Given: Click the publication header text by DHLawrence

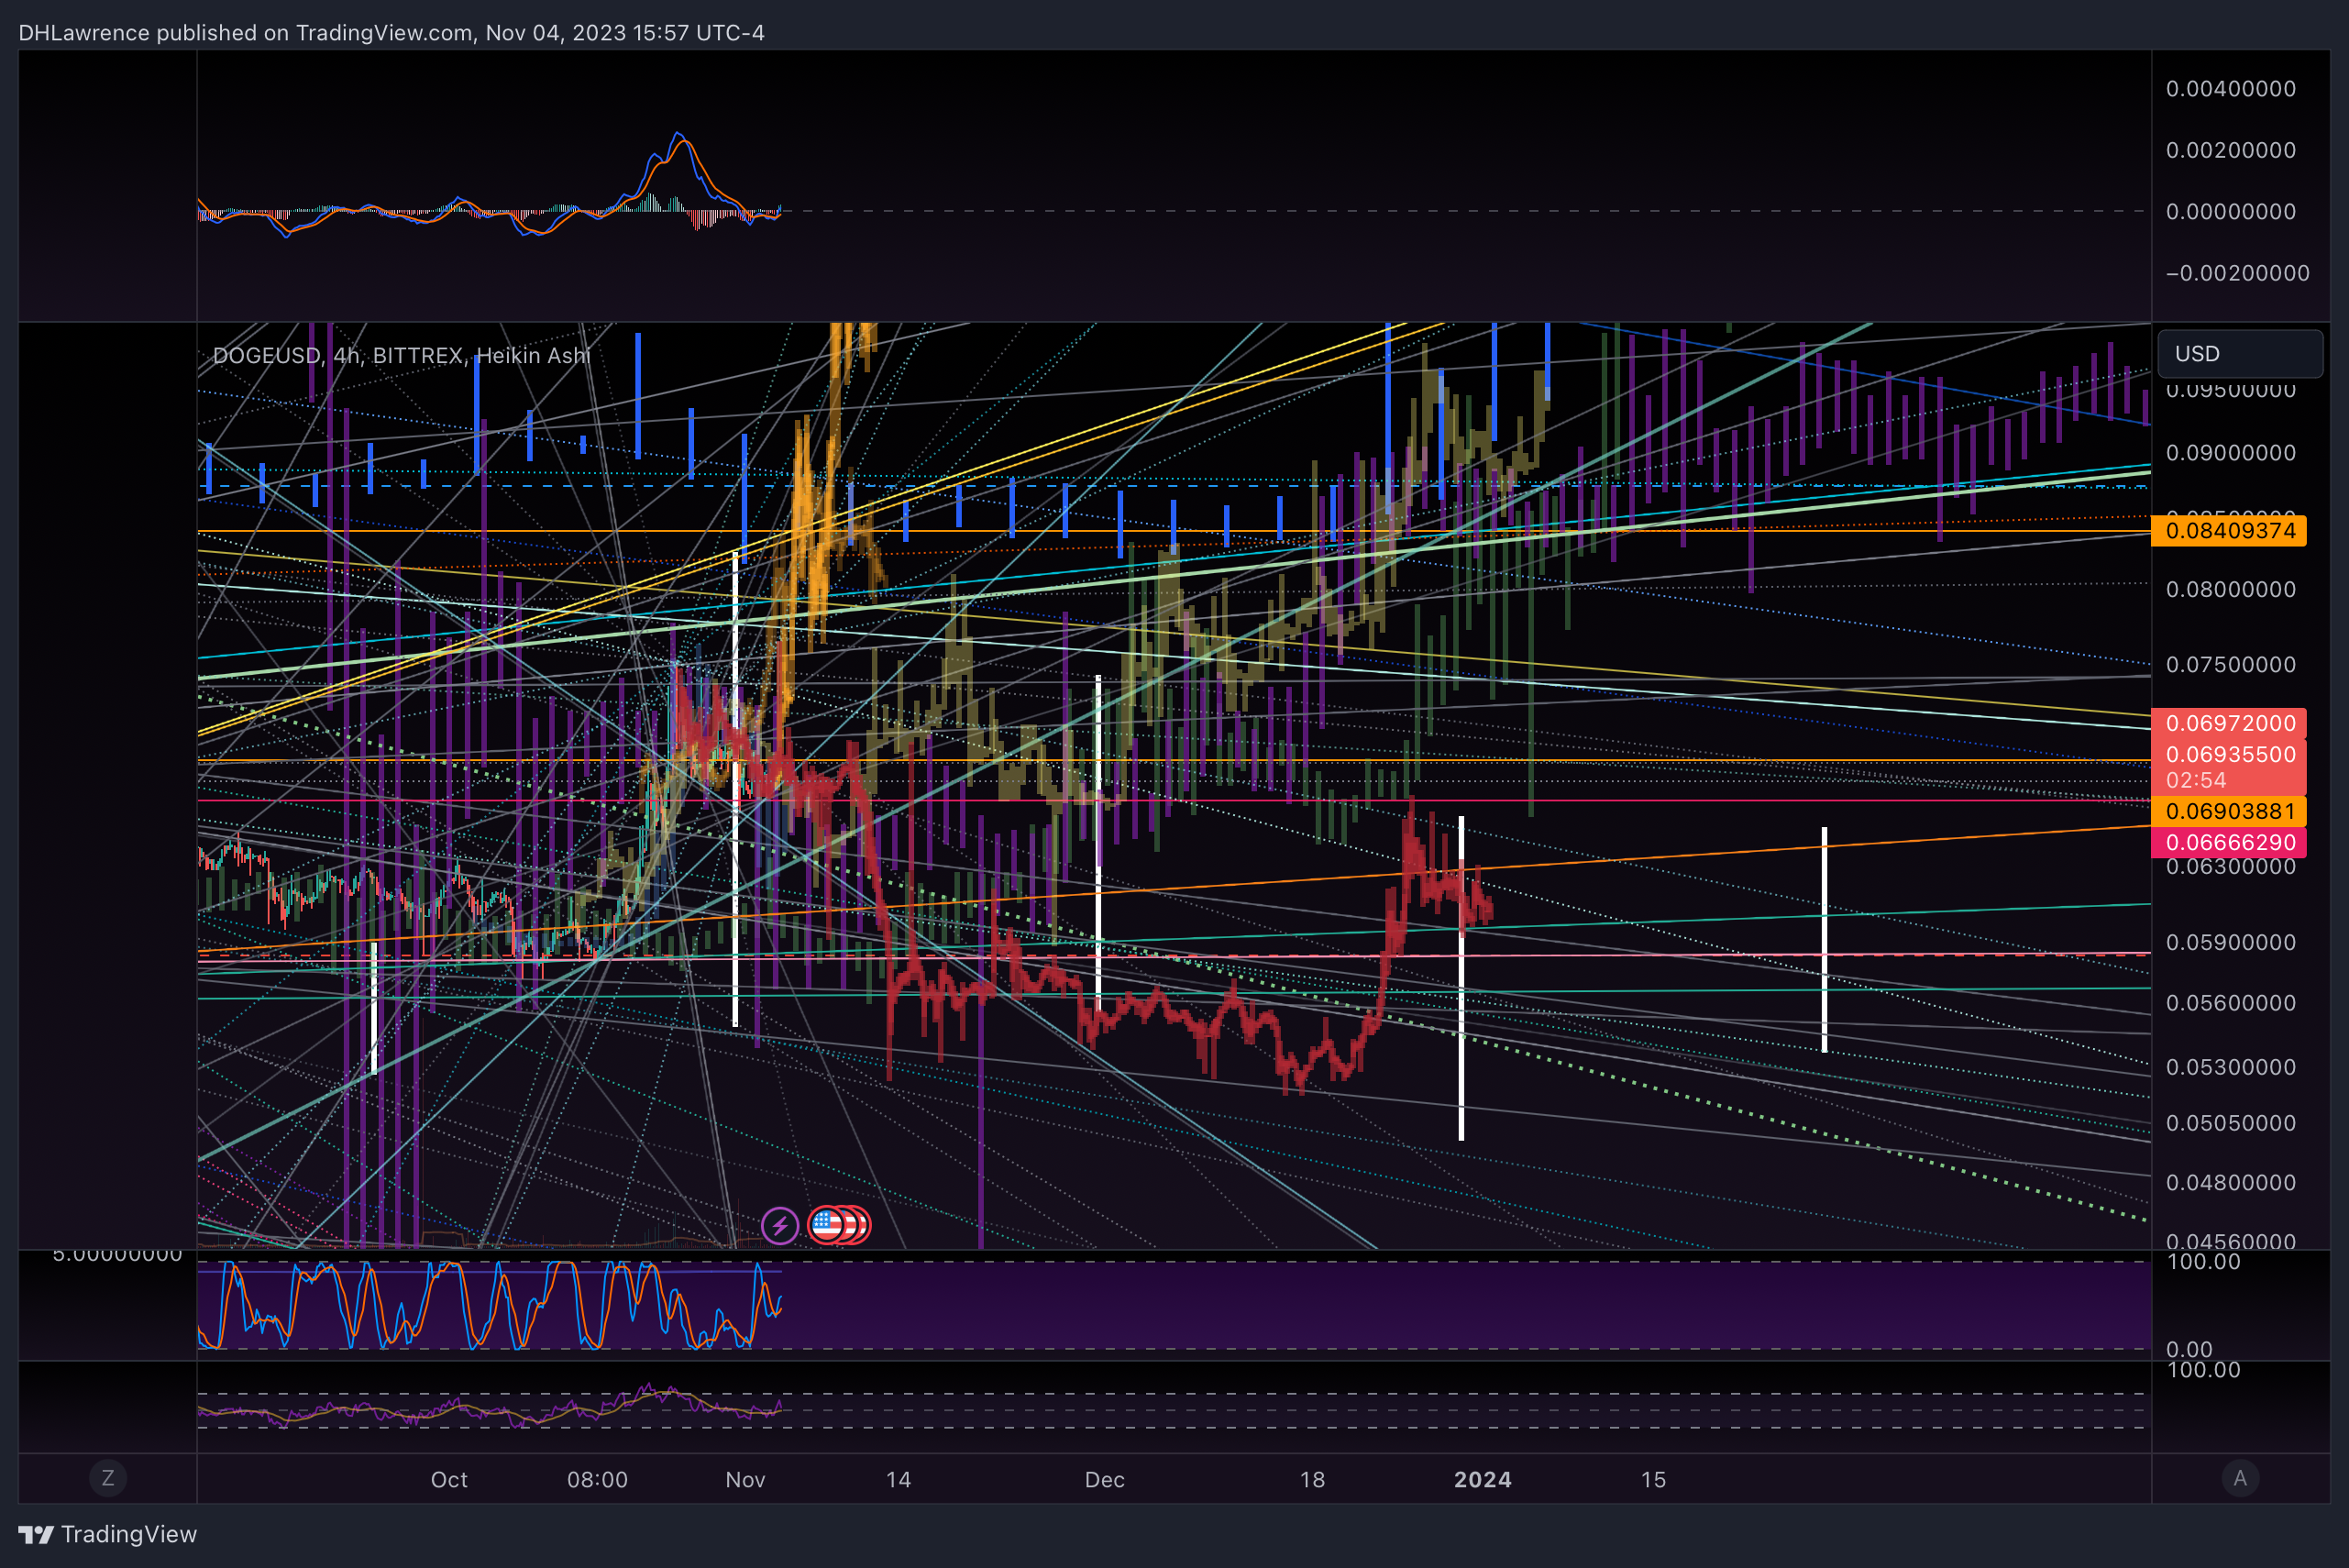Looking at the screenshot, I should tap(391, 33).
